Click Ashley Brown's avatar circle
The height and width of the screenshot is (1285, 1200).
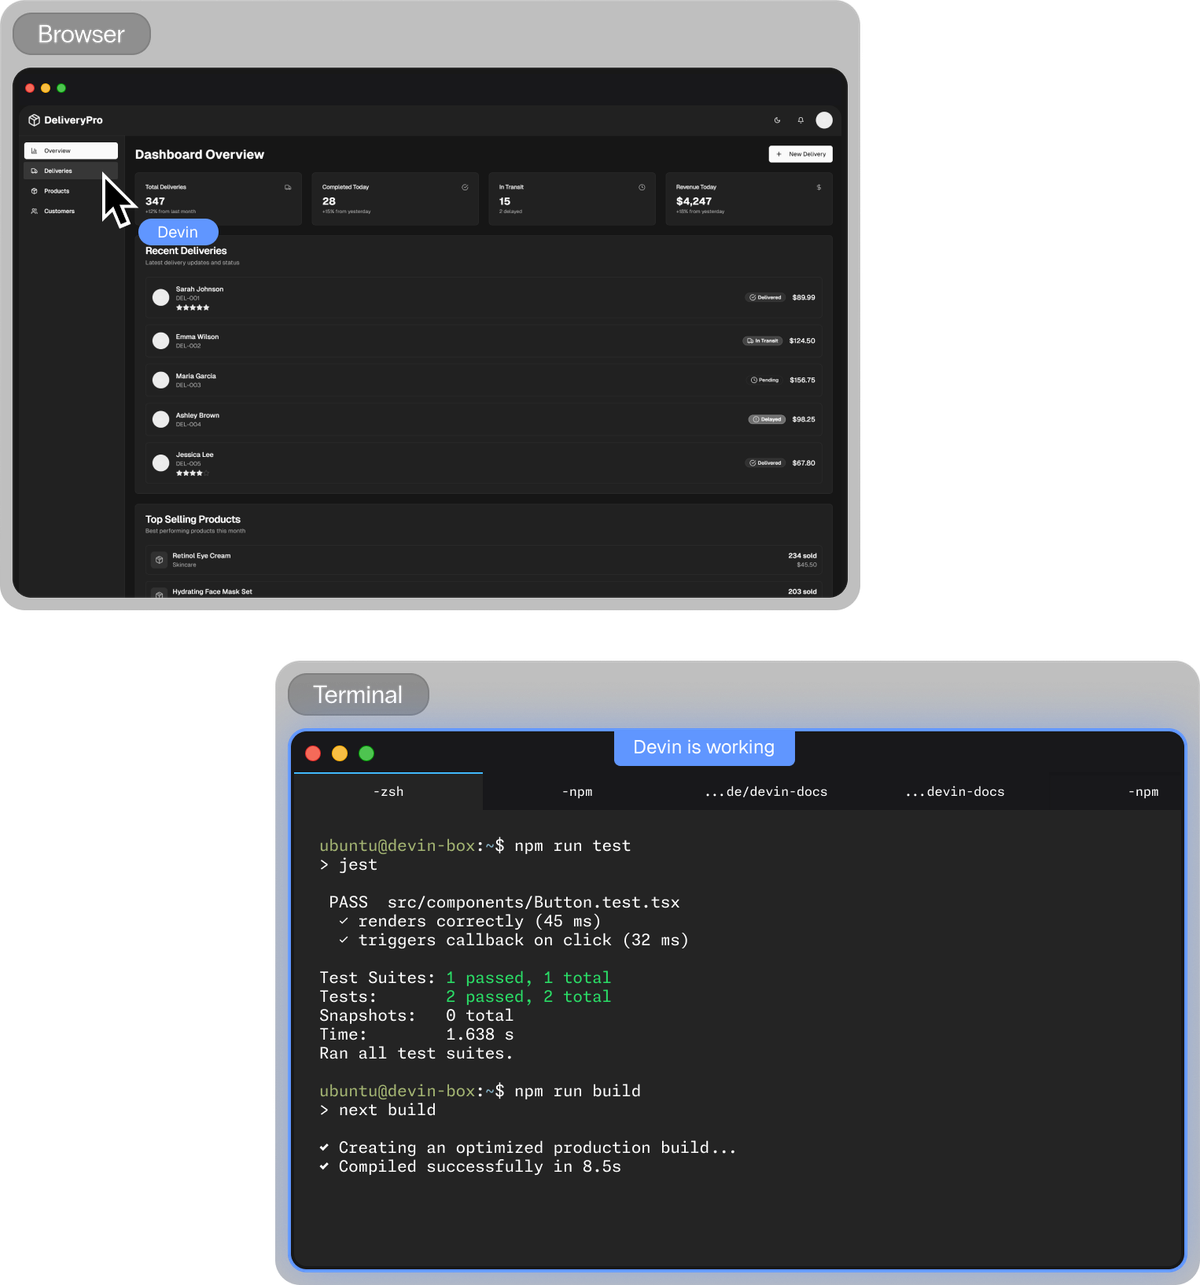coord(161,419)
